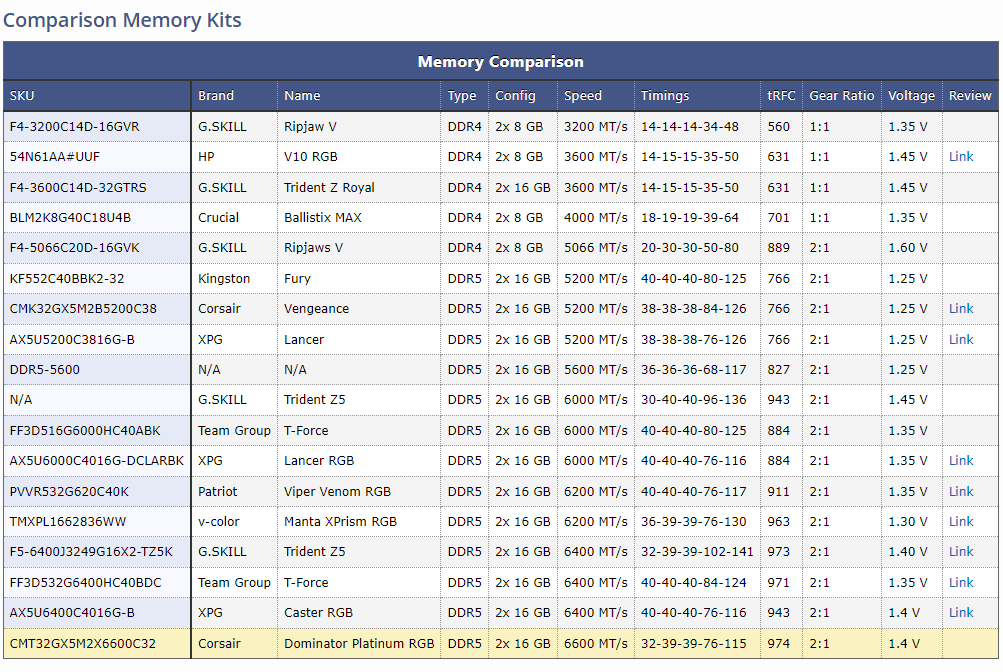Select SKU BLM2K8G40C18U4B
Image resolution: width=1003 pixels, height=672 pixels.
pos(70,218)
